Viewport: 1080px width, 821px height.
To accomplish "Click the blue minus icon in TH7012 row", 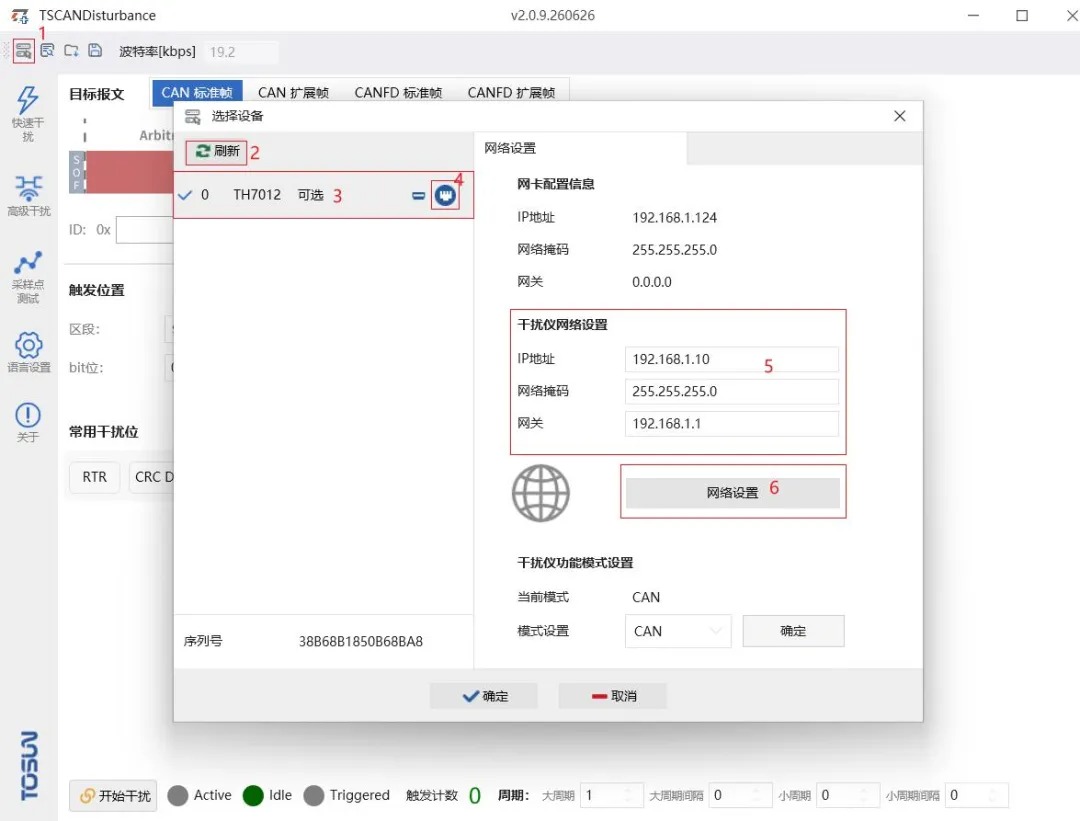I will point(418,196).
